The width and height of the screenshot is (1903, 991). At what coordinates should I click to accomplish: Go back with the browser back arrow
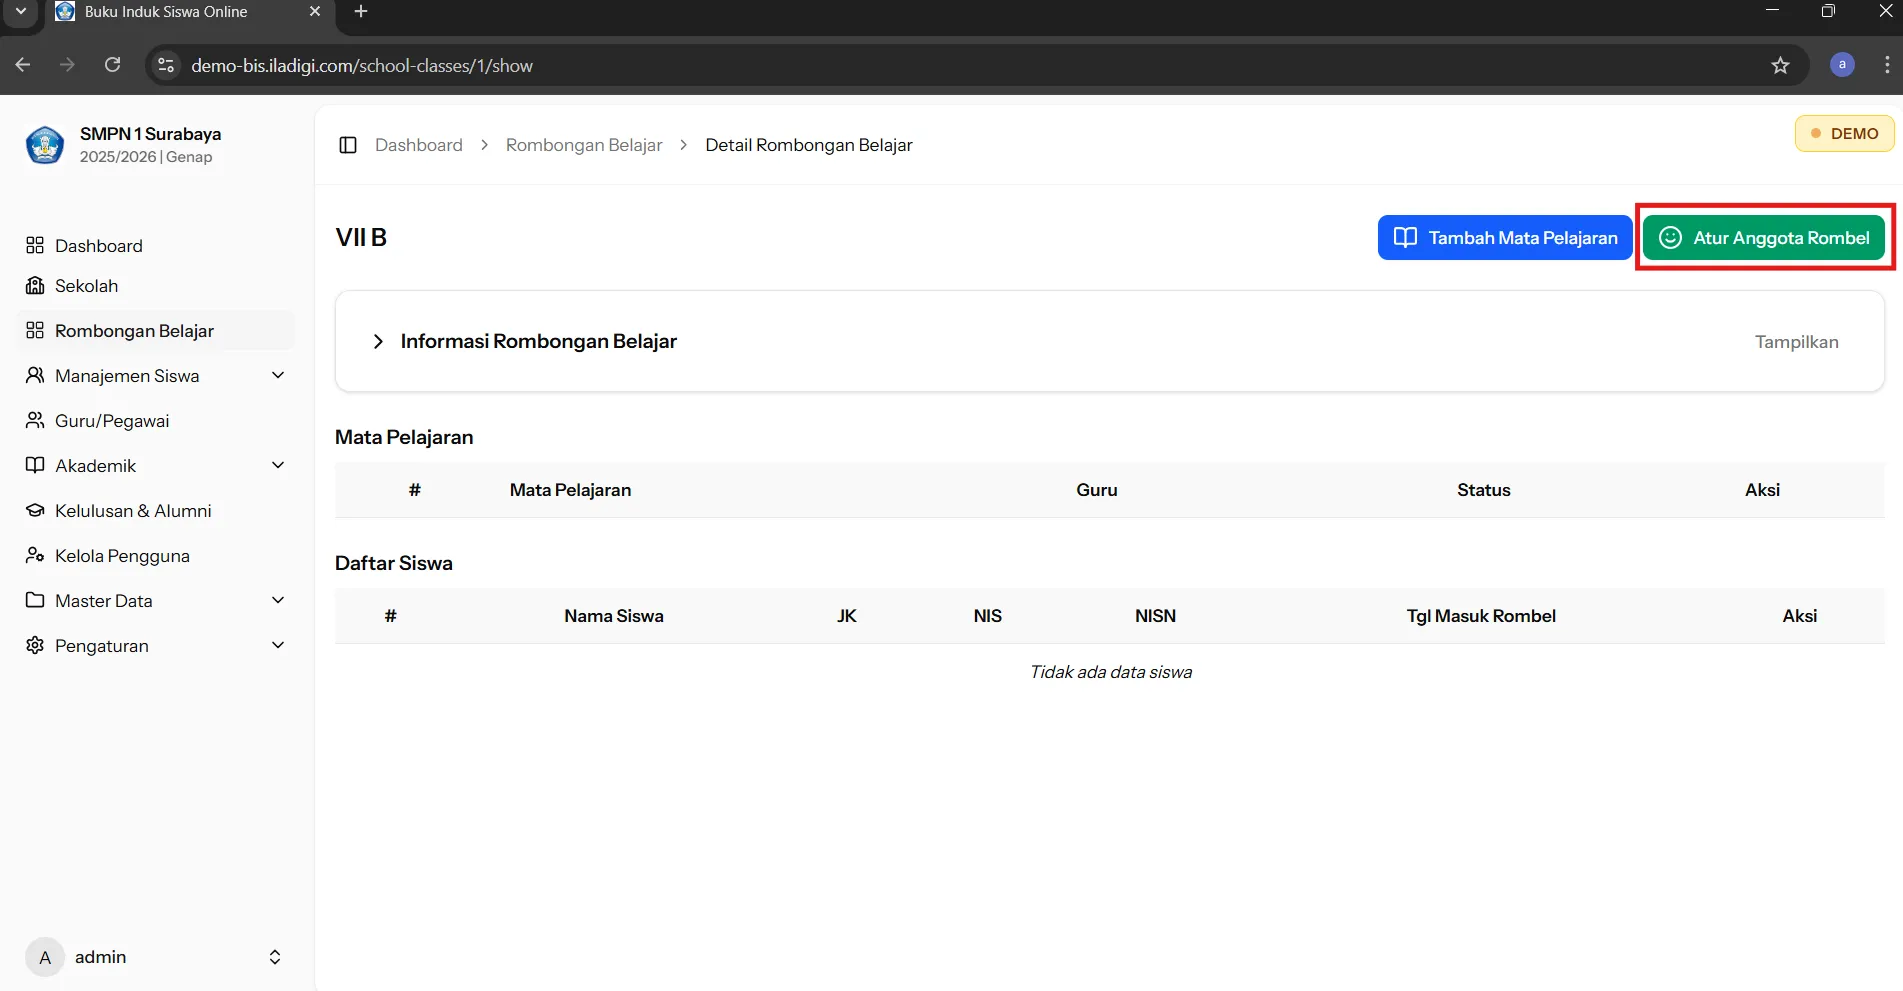[23, 65]
